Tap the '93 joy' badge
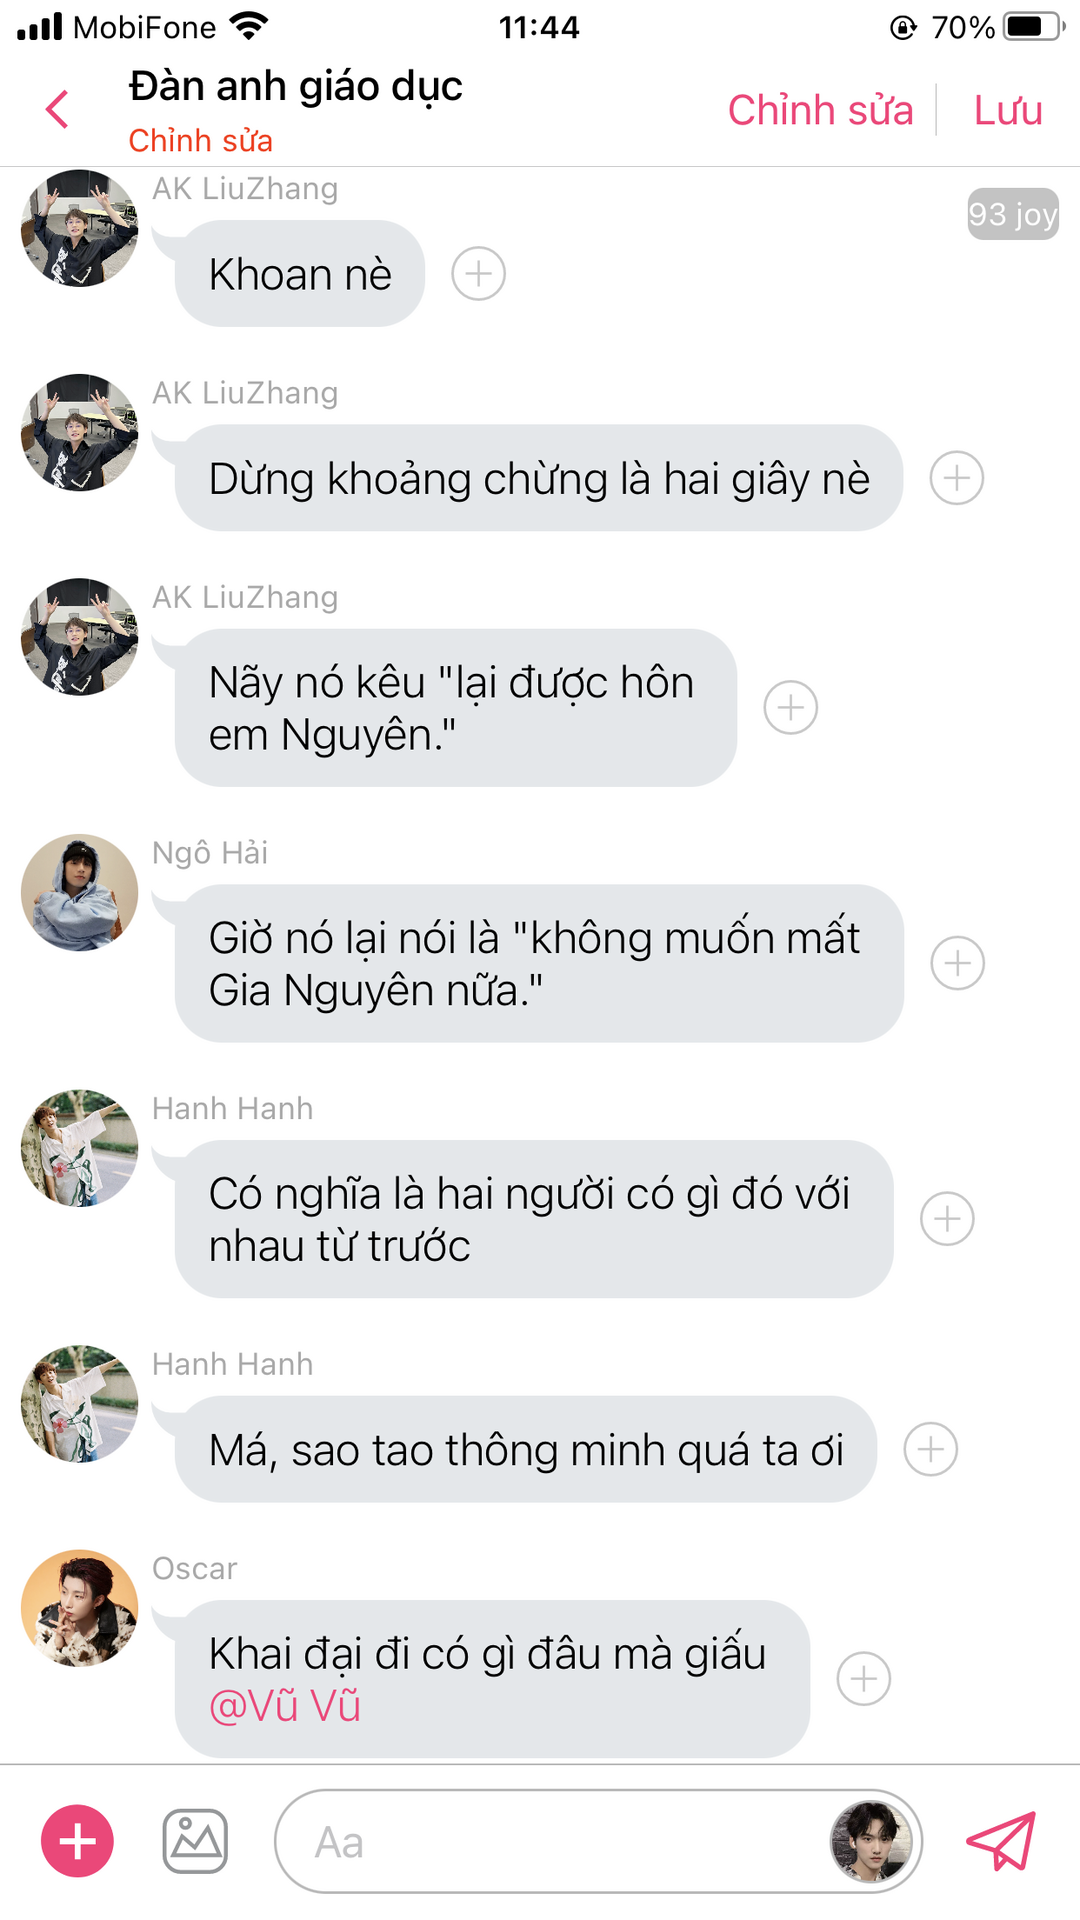 1013,214
